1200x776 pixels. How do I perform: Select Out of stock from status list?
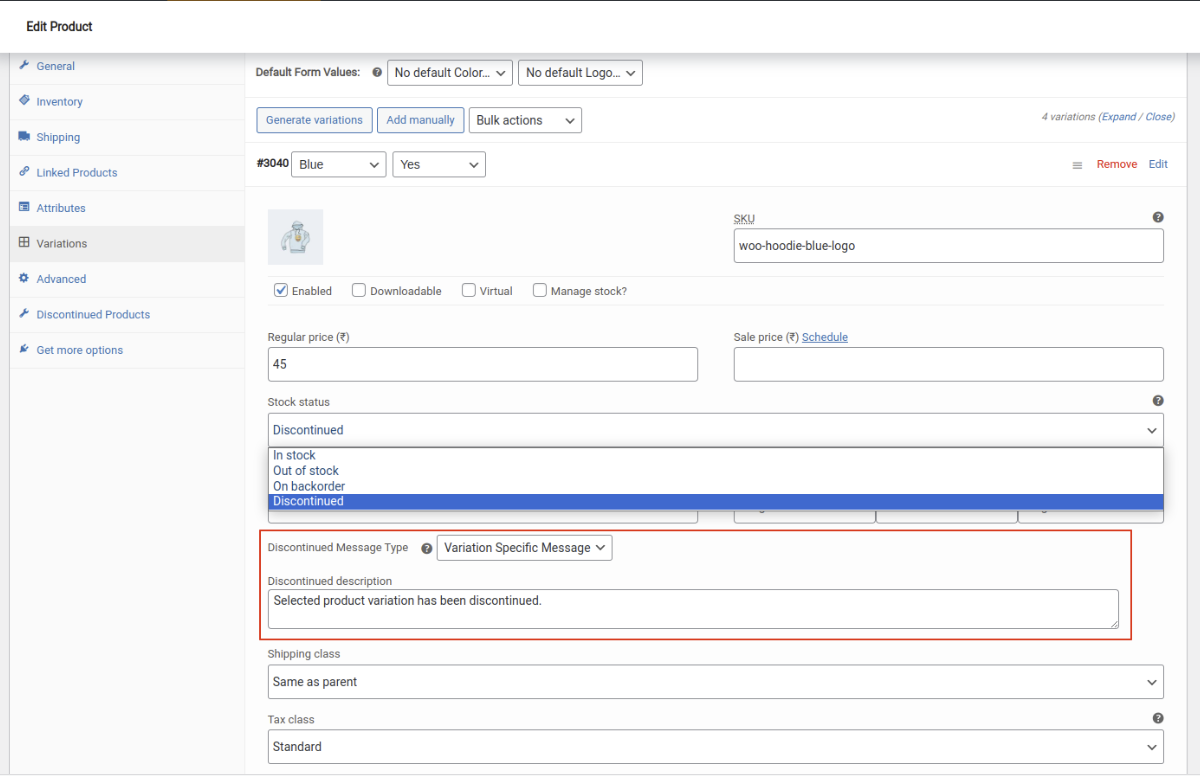click(306, 471)
